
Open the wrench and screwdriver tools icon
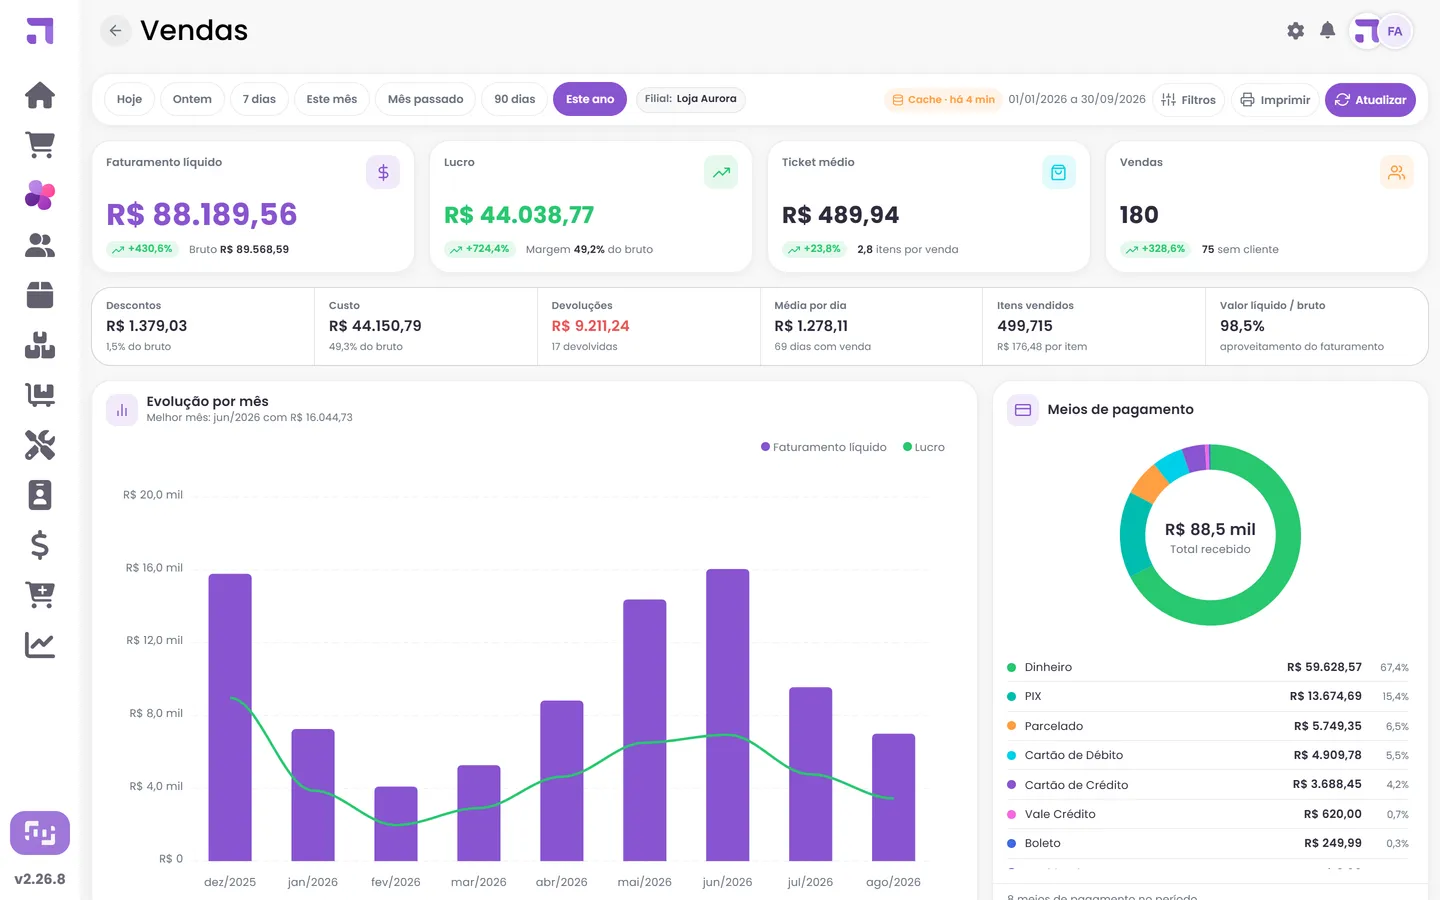tap(40, 445)
